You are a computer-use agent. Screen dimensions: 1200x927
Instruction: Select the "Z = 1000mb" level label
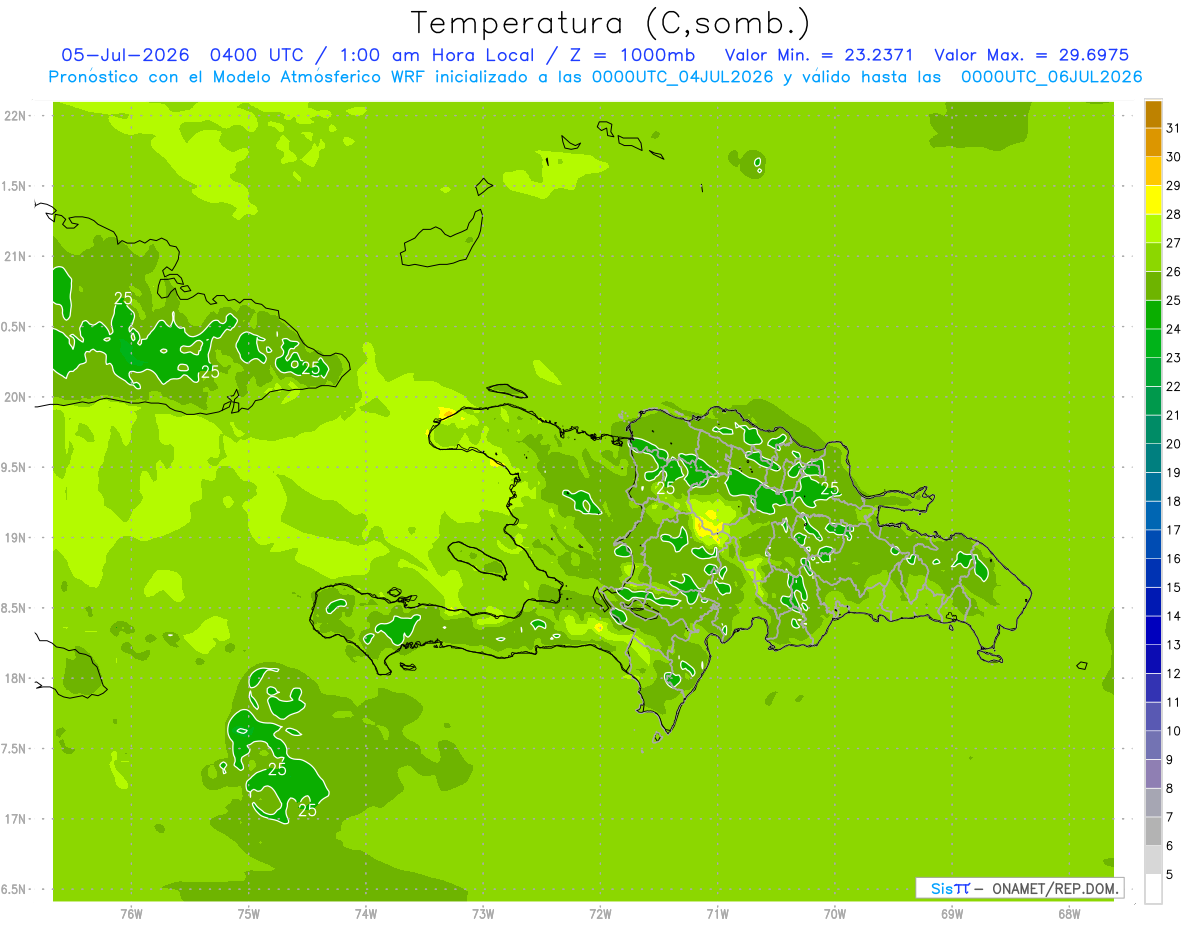click(x=631, y=55)
